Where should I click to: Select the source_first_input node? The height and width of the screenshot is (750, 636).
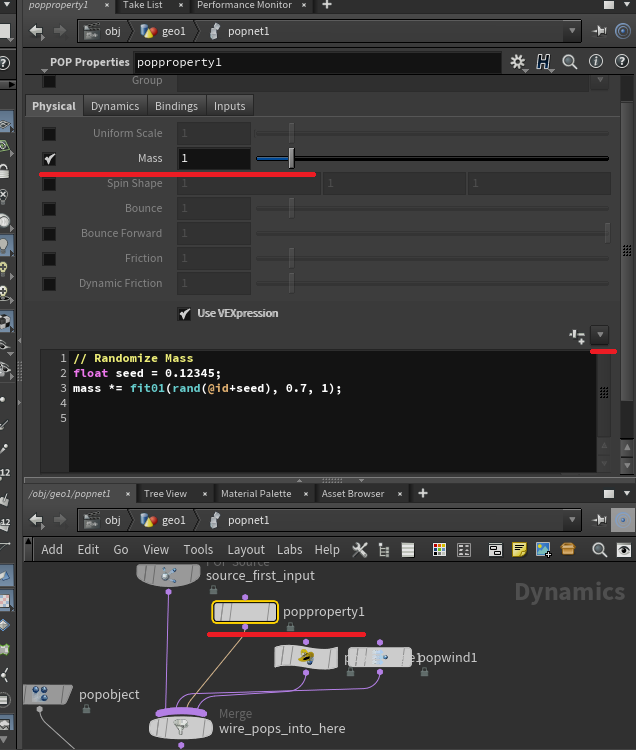(x=168, y=574)
